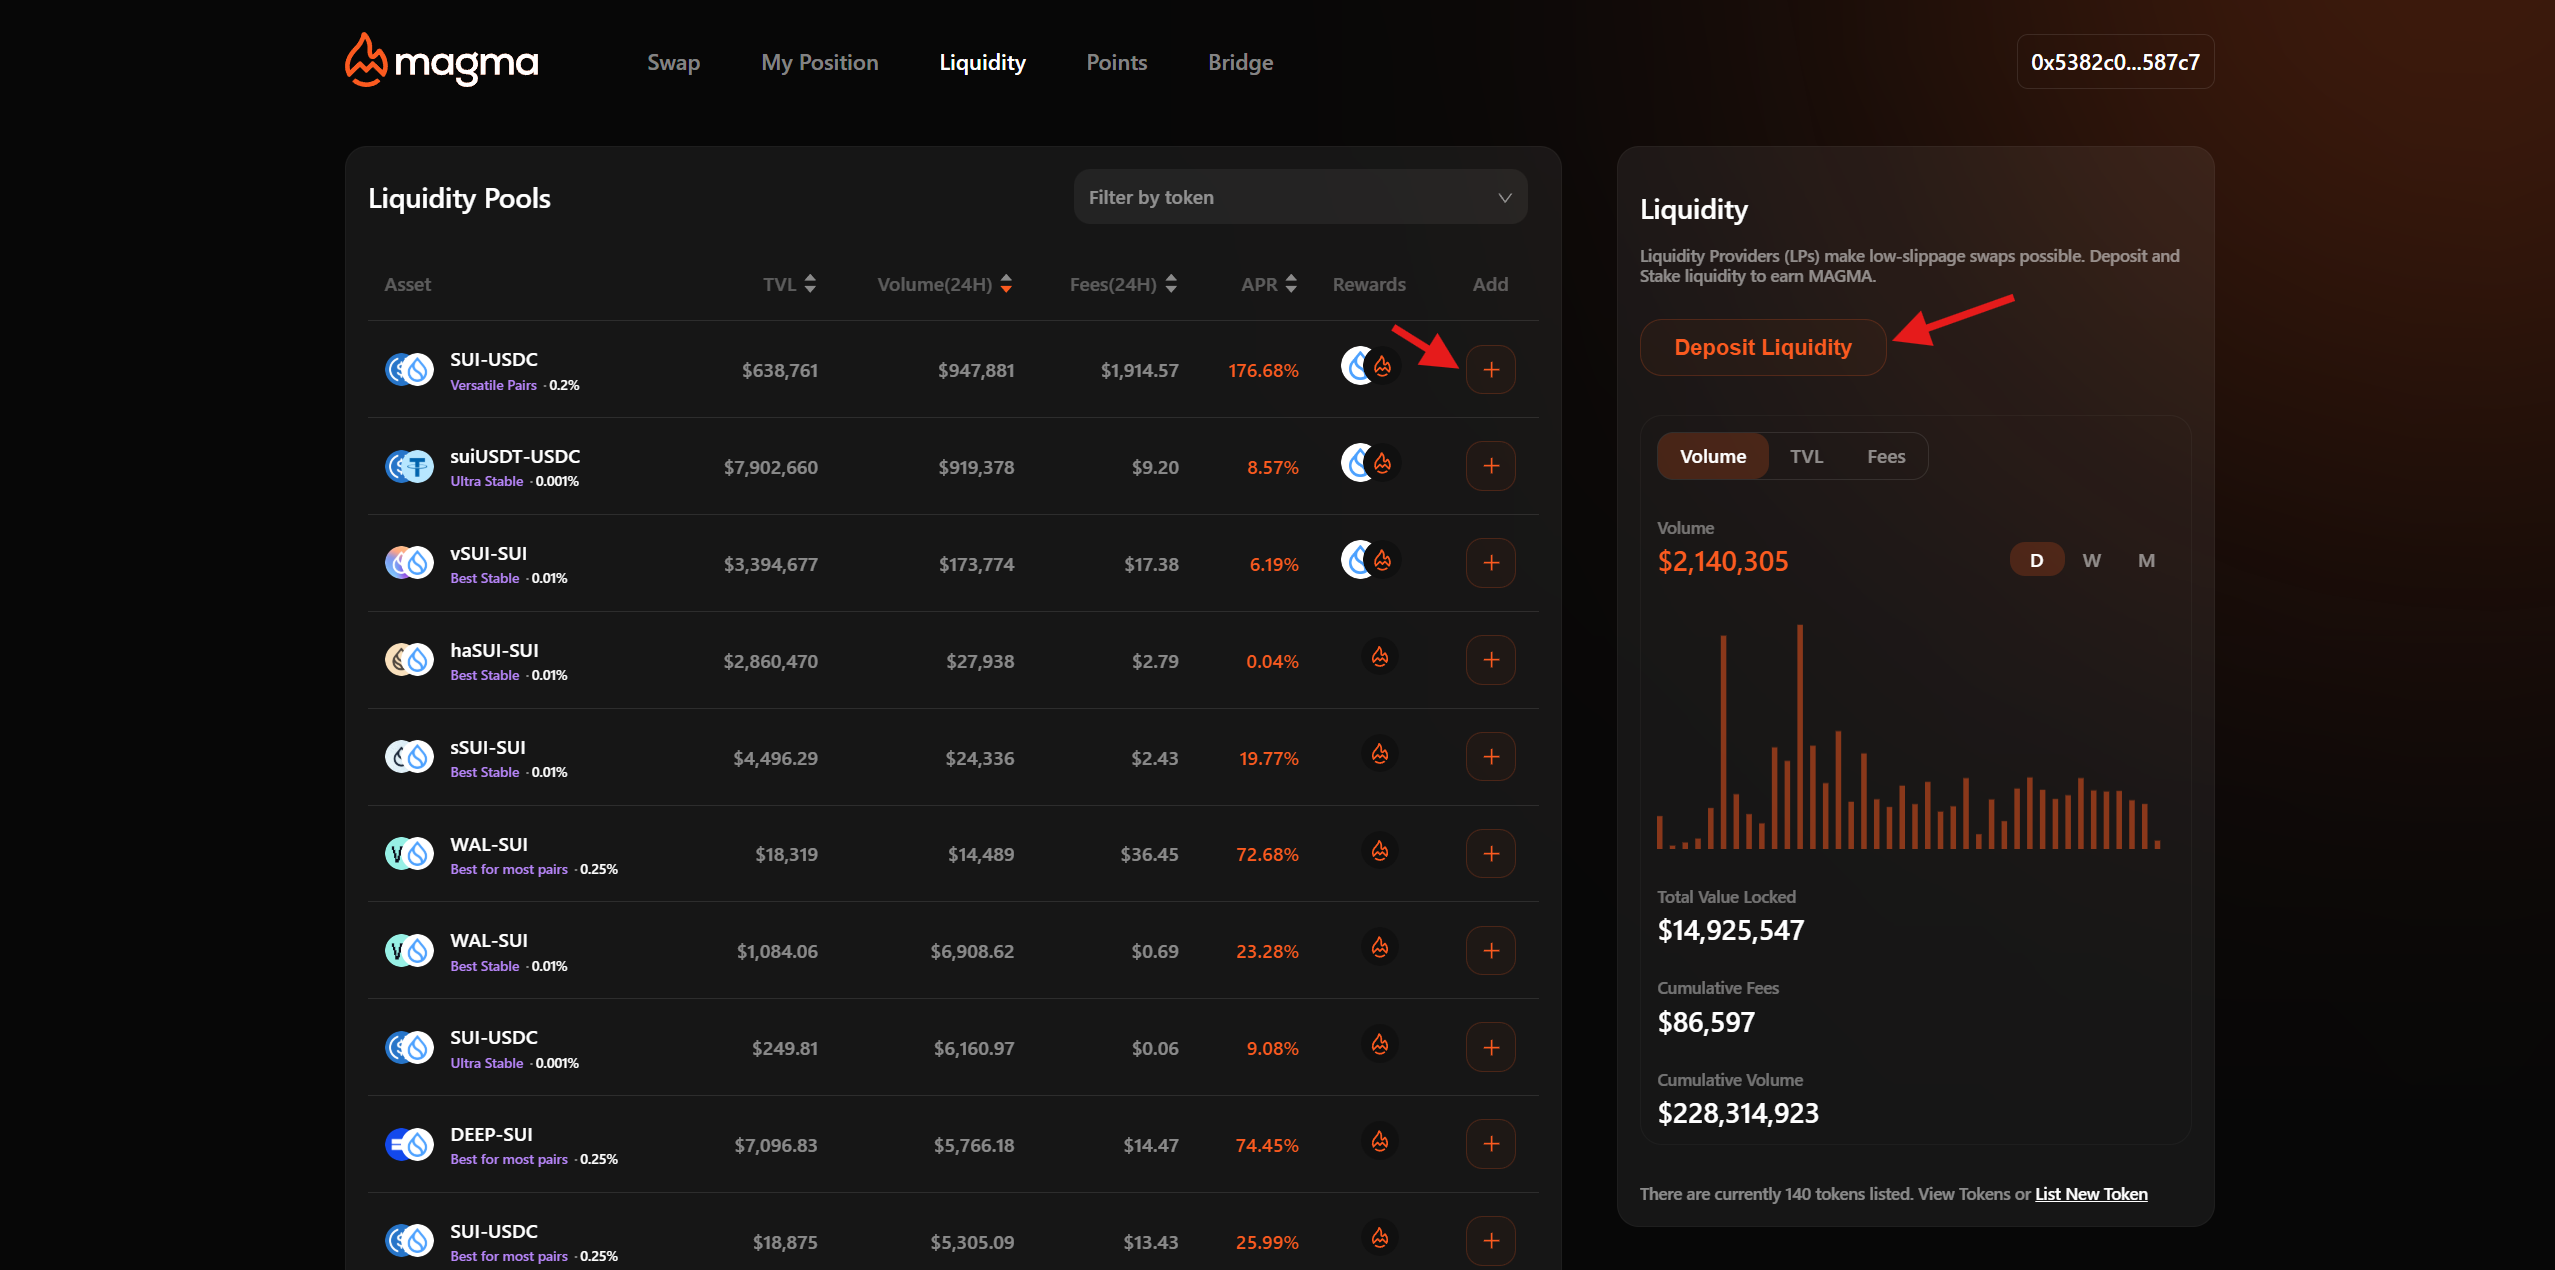Screen dimensions: 2555x1270
Task: Switch chart to monthly M interval
Action: 2146,560
